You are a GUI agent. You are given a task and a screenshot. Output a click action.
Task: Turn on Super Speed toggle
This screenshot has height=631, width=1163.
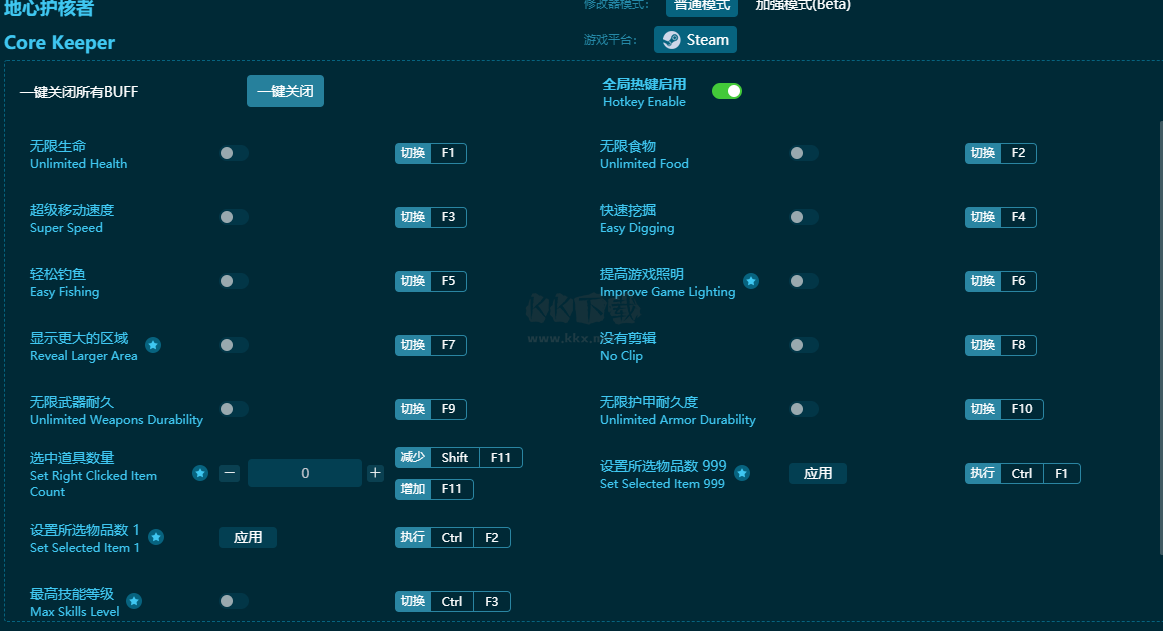tap(234, 217)
